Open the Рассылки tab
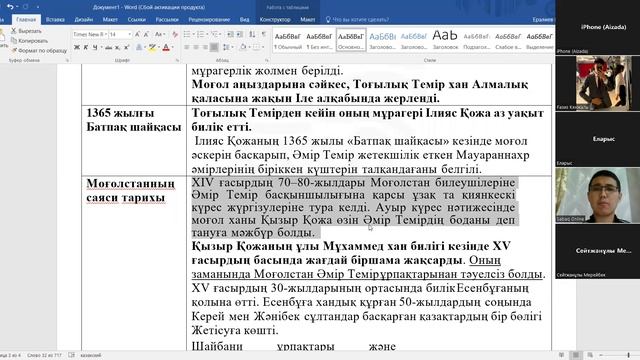Viewport: 640px width, 360px height. [167, 19]
